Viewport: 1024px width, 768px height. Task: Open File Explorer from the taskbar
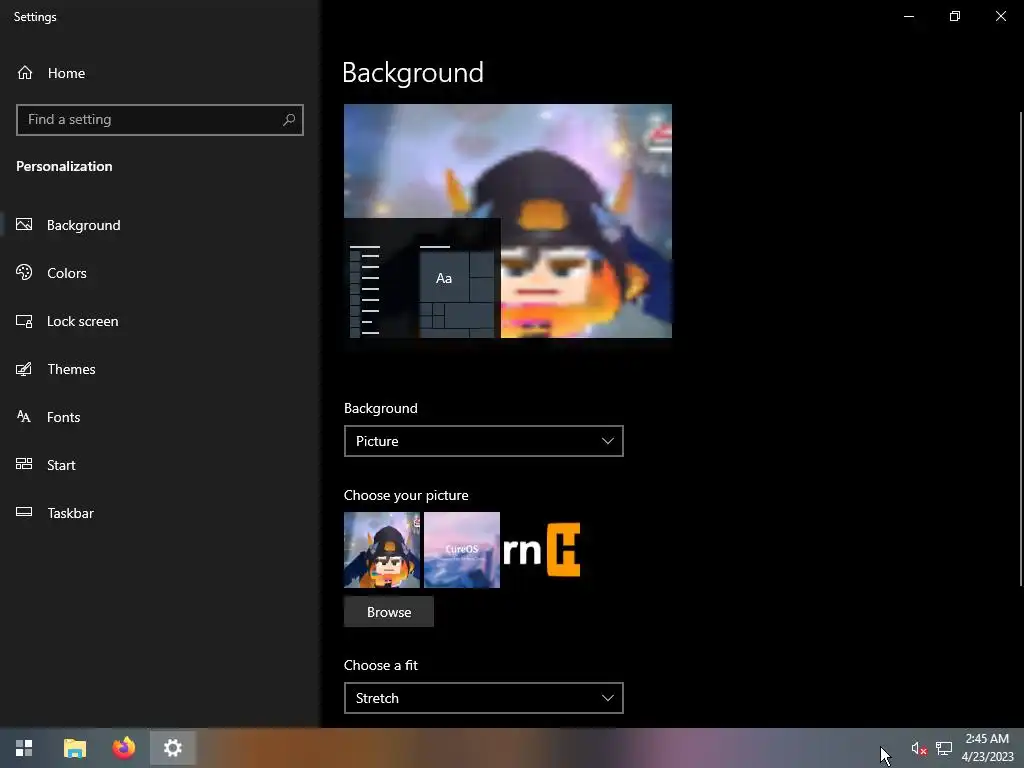(74, 748)
